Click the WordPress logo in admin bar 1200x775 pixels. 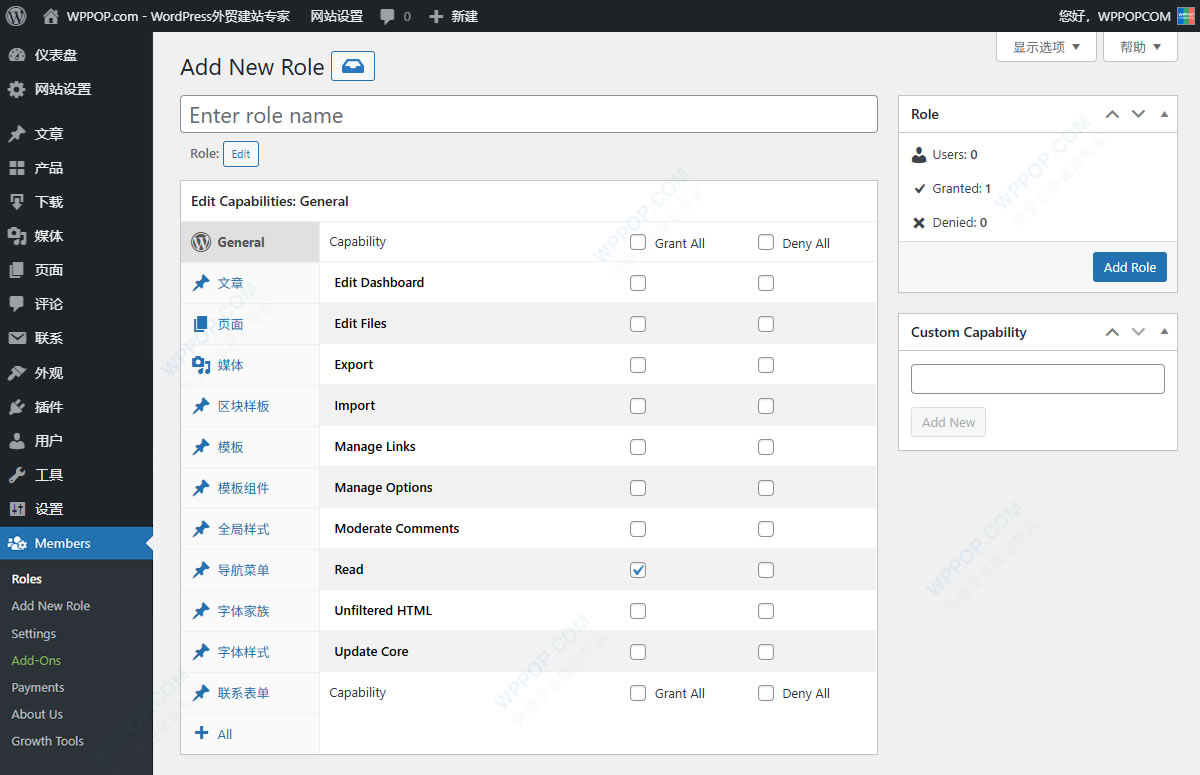(x=16, y=16)
